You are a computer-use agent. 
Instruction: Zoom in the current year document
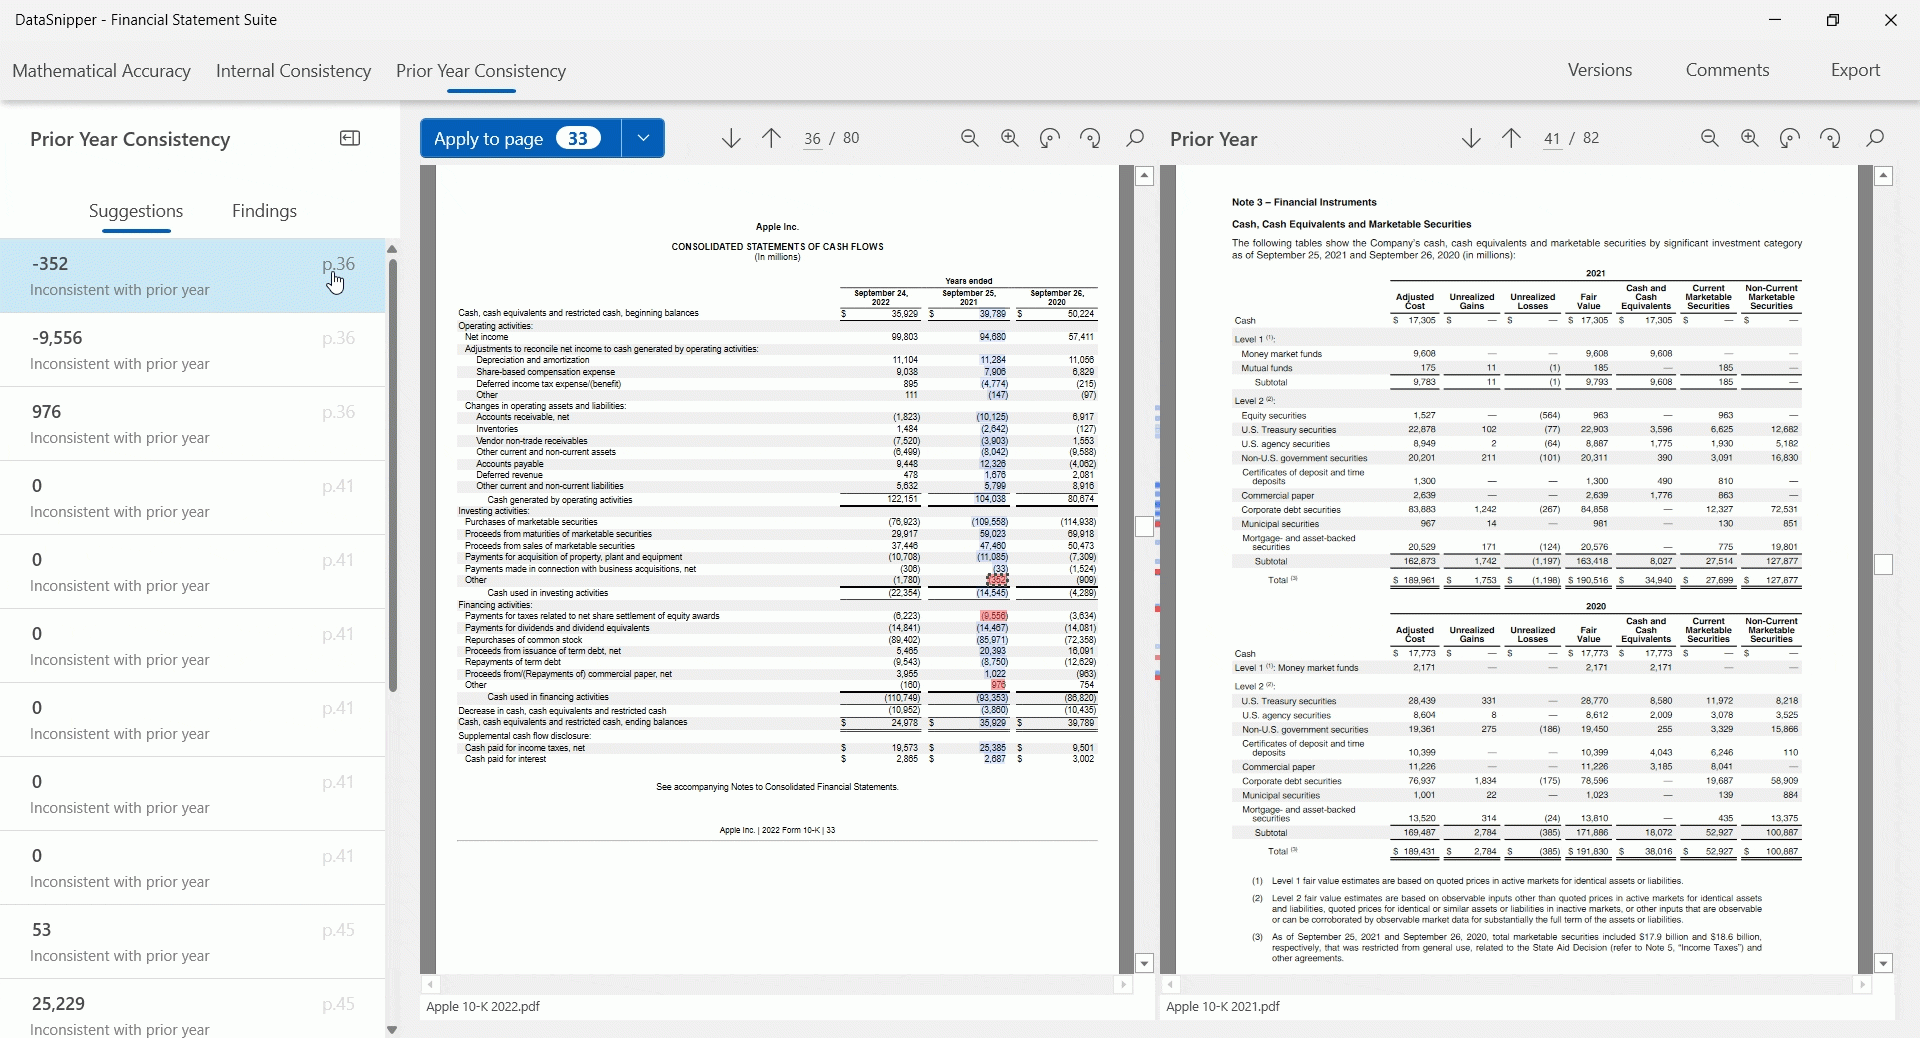(x=1010, y=138)
